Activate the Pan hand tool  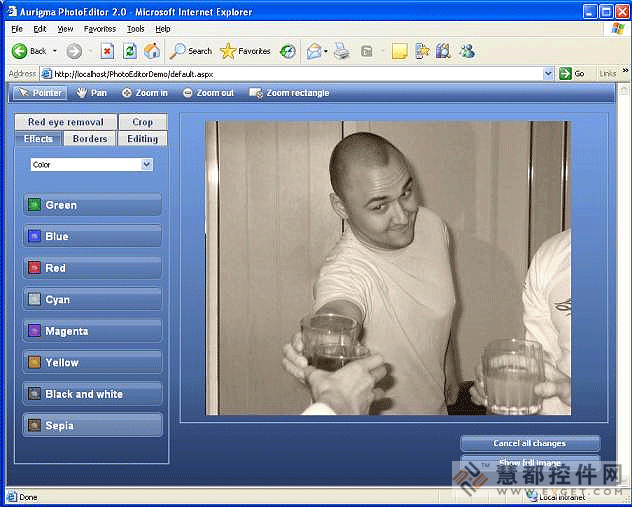[92, 93]
